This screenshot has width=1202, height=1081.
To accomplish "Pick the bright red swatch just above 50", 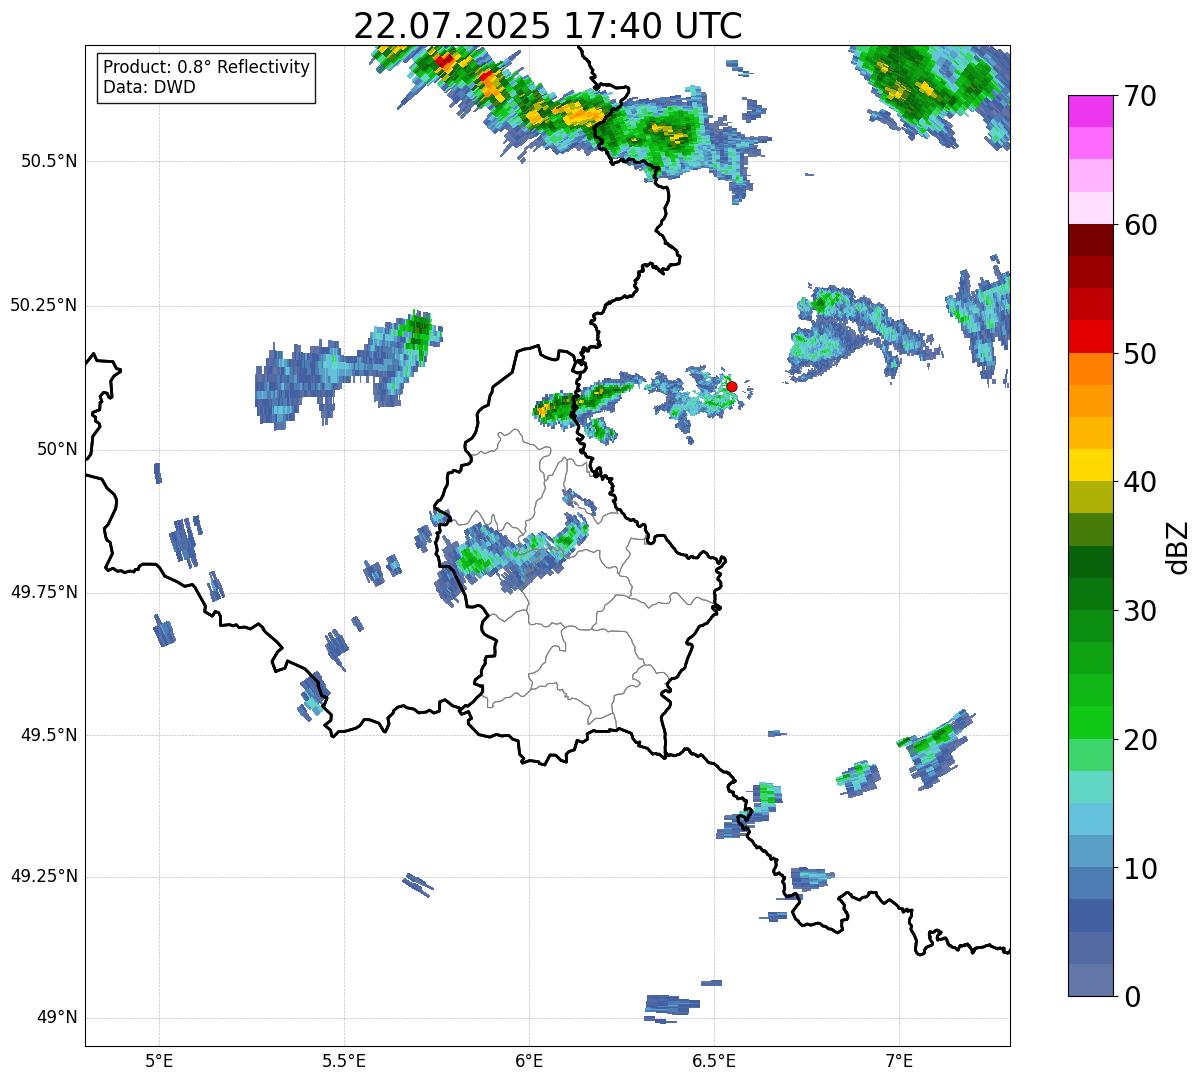I will point(1090,337).
